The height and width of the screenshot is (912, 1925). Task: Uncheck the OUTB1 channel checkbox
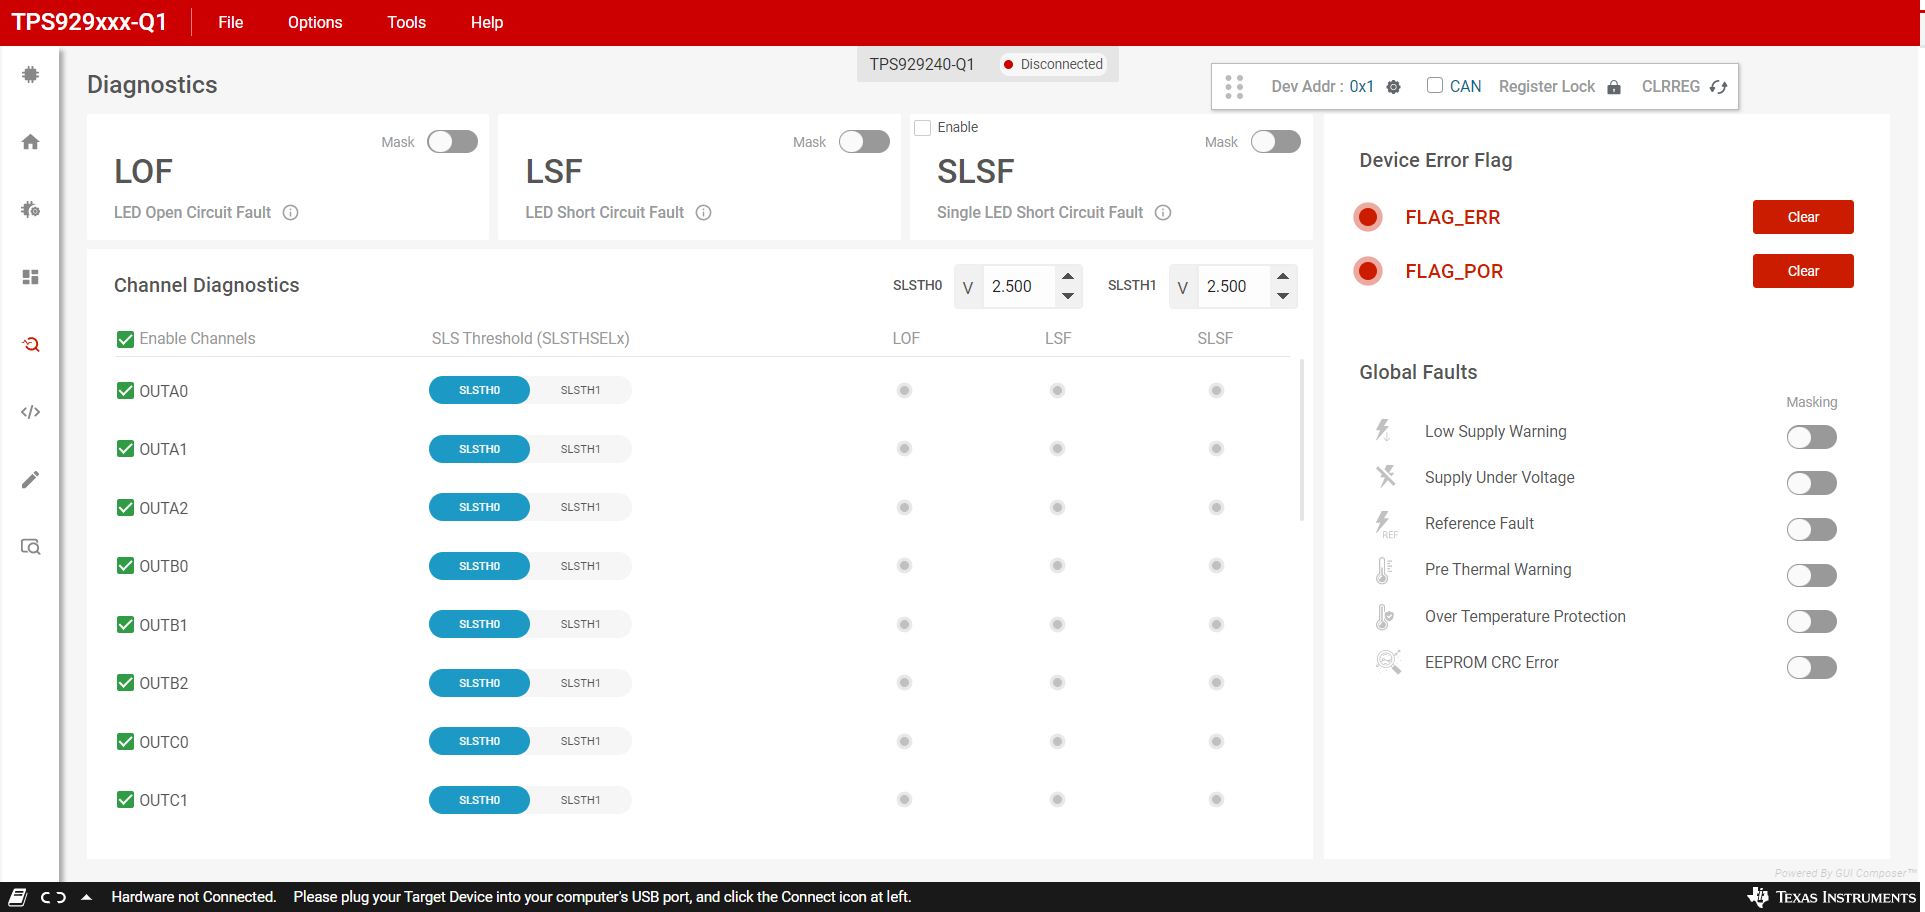click(x=125, y=624)
